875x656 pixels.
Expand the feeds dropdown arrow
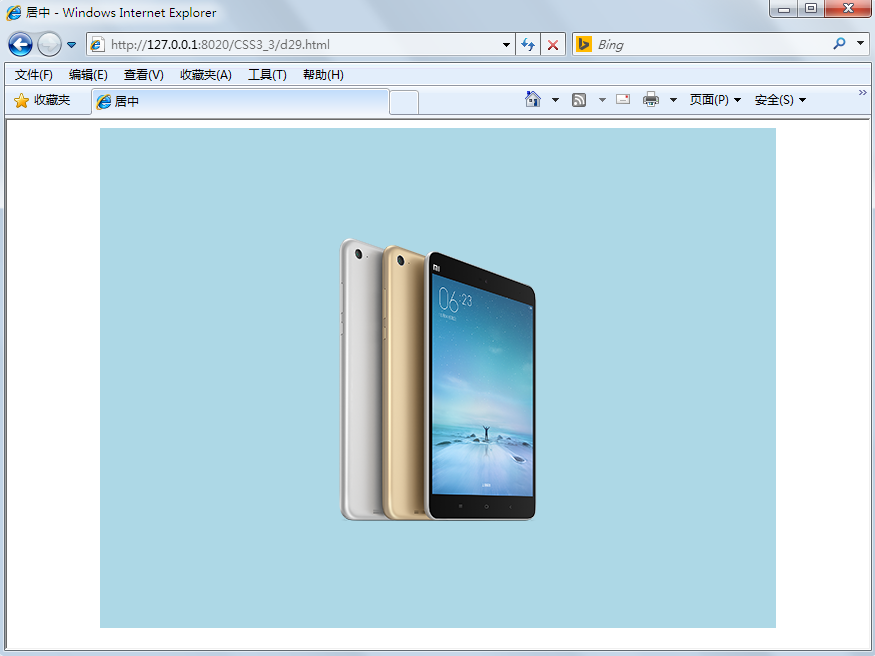(602, 100)
